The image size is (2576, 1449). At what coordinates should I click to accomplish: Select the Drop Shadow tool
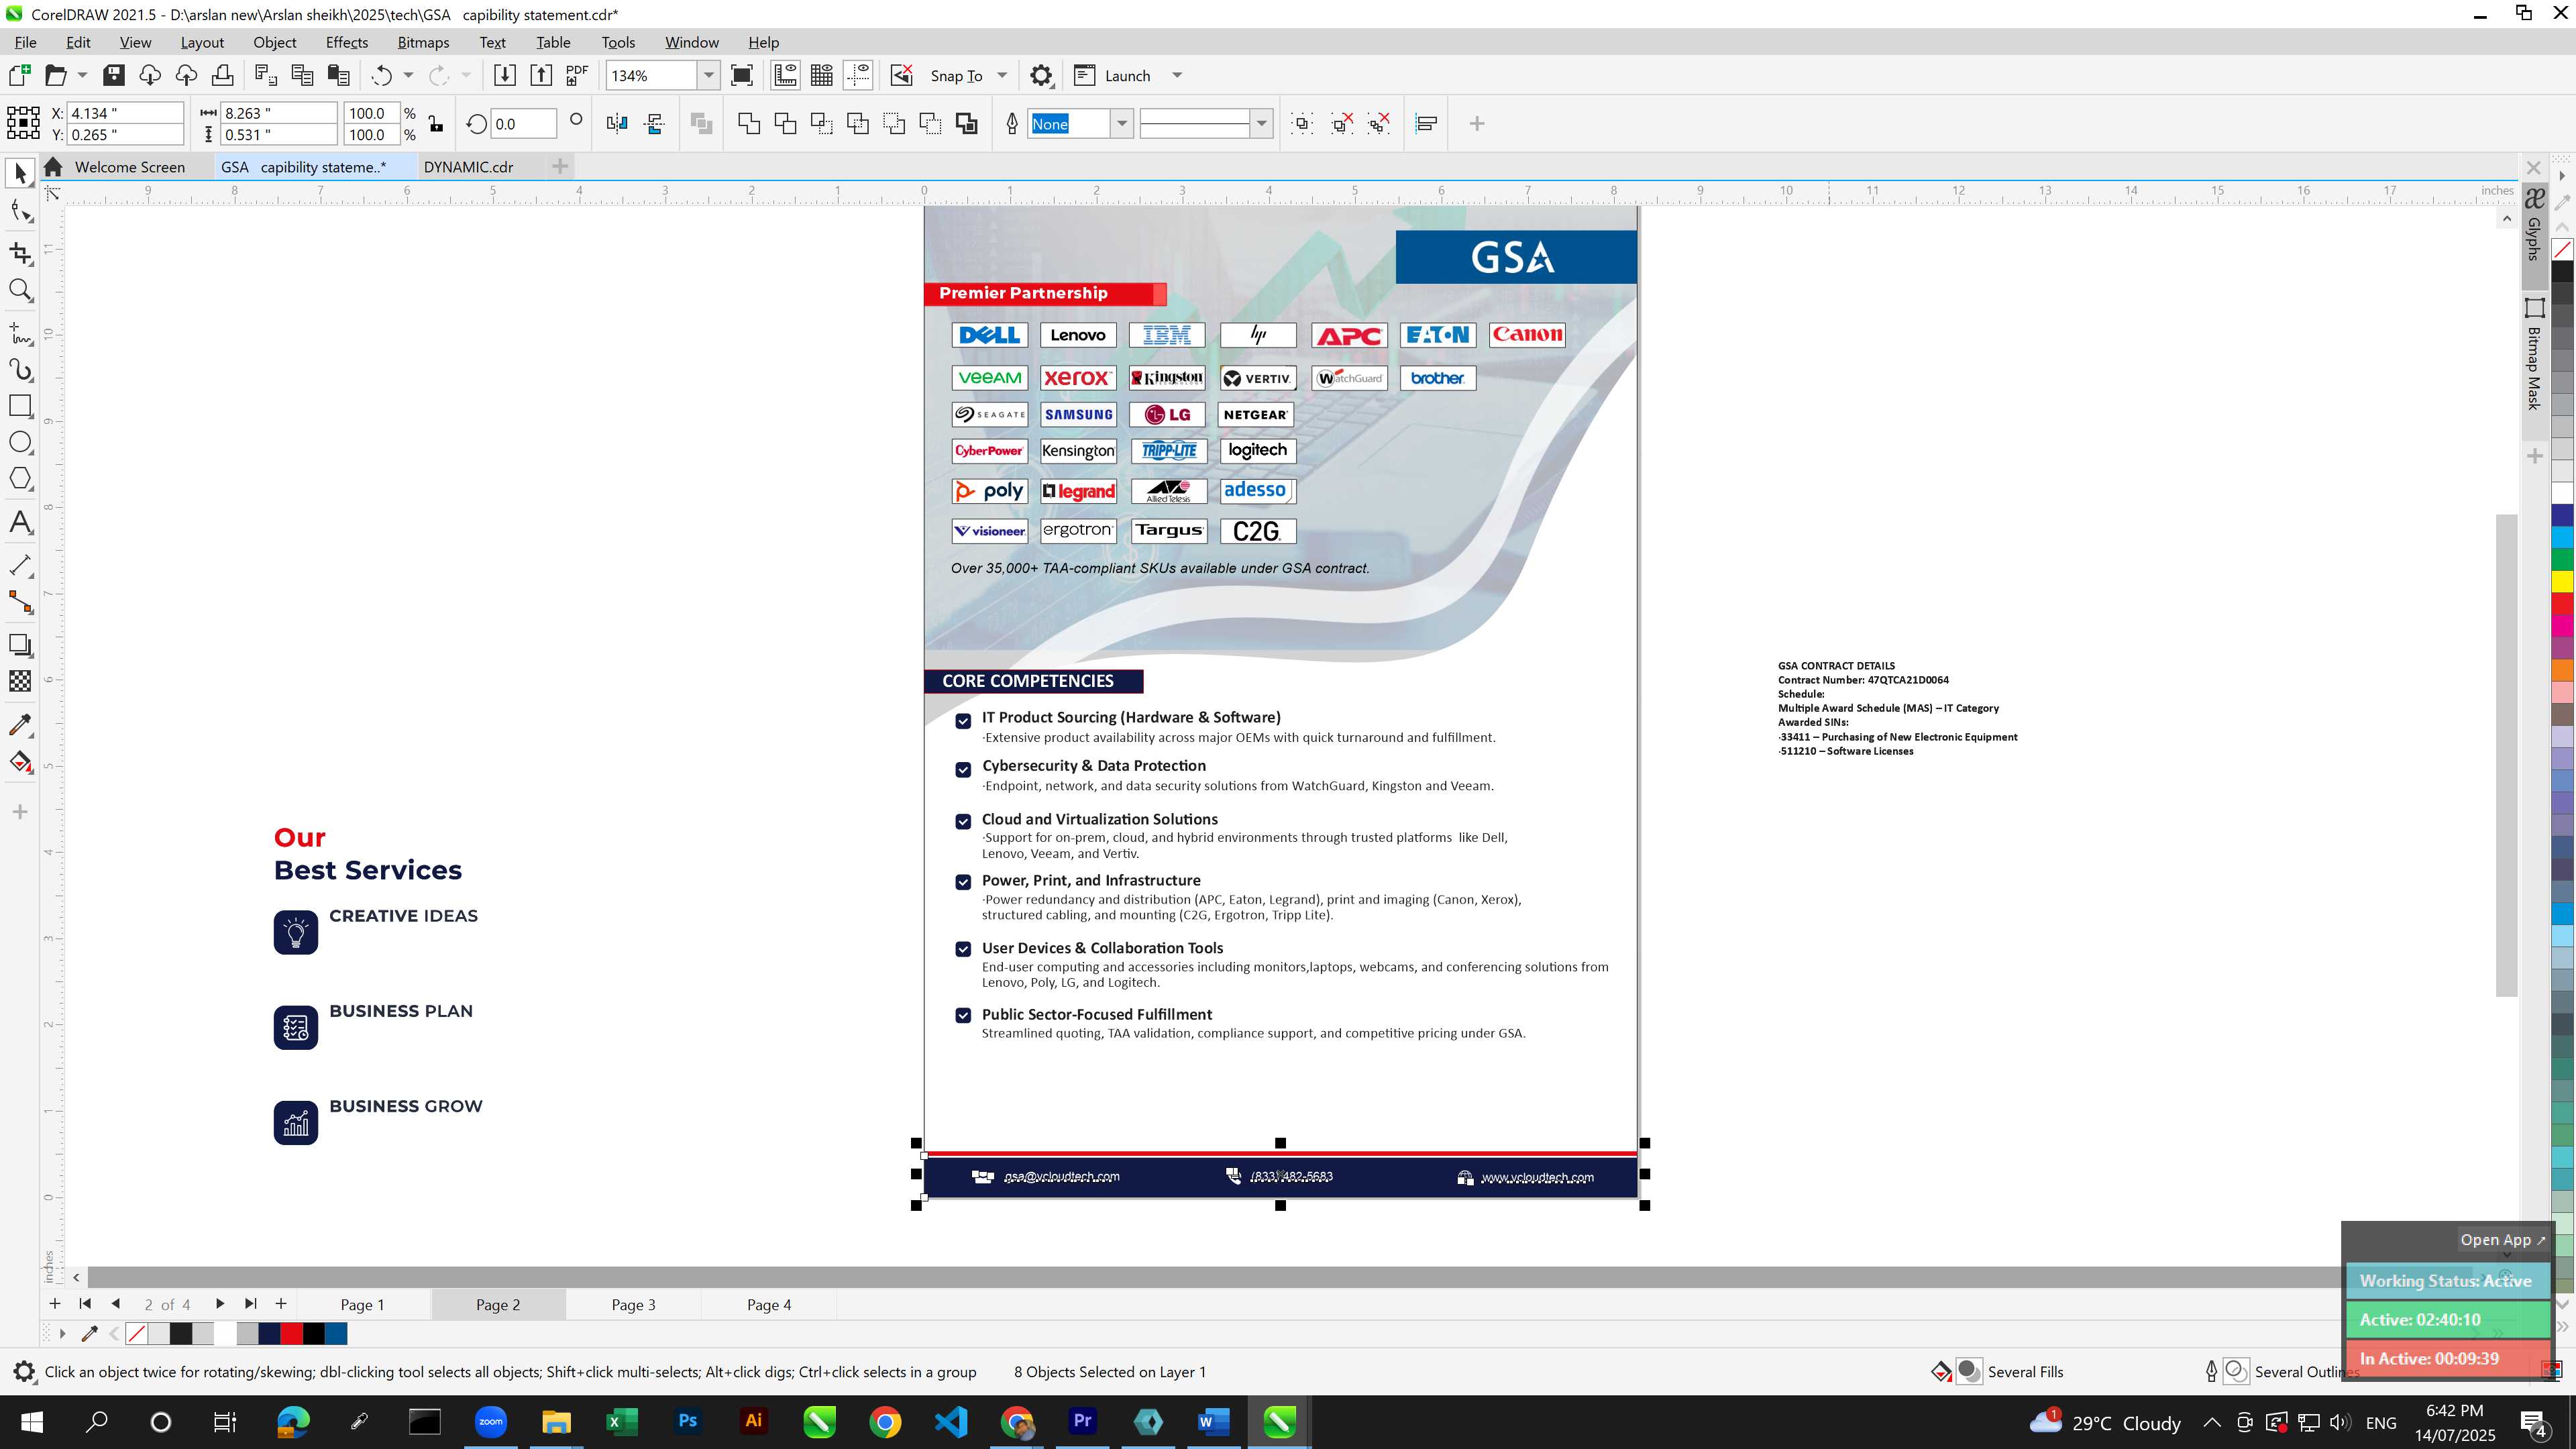pos(20,645)
